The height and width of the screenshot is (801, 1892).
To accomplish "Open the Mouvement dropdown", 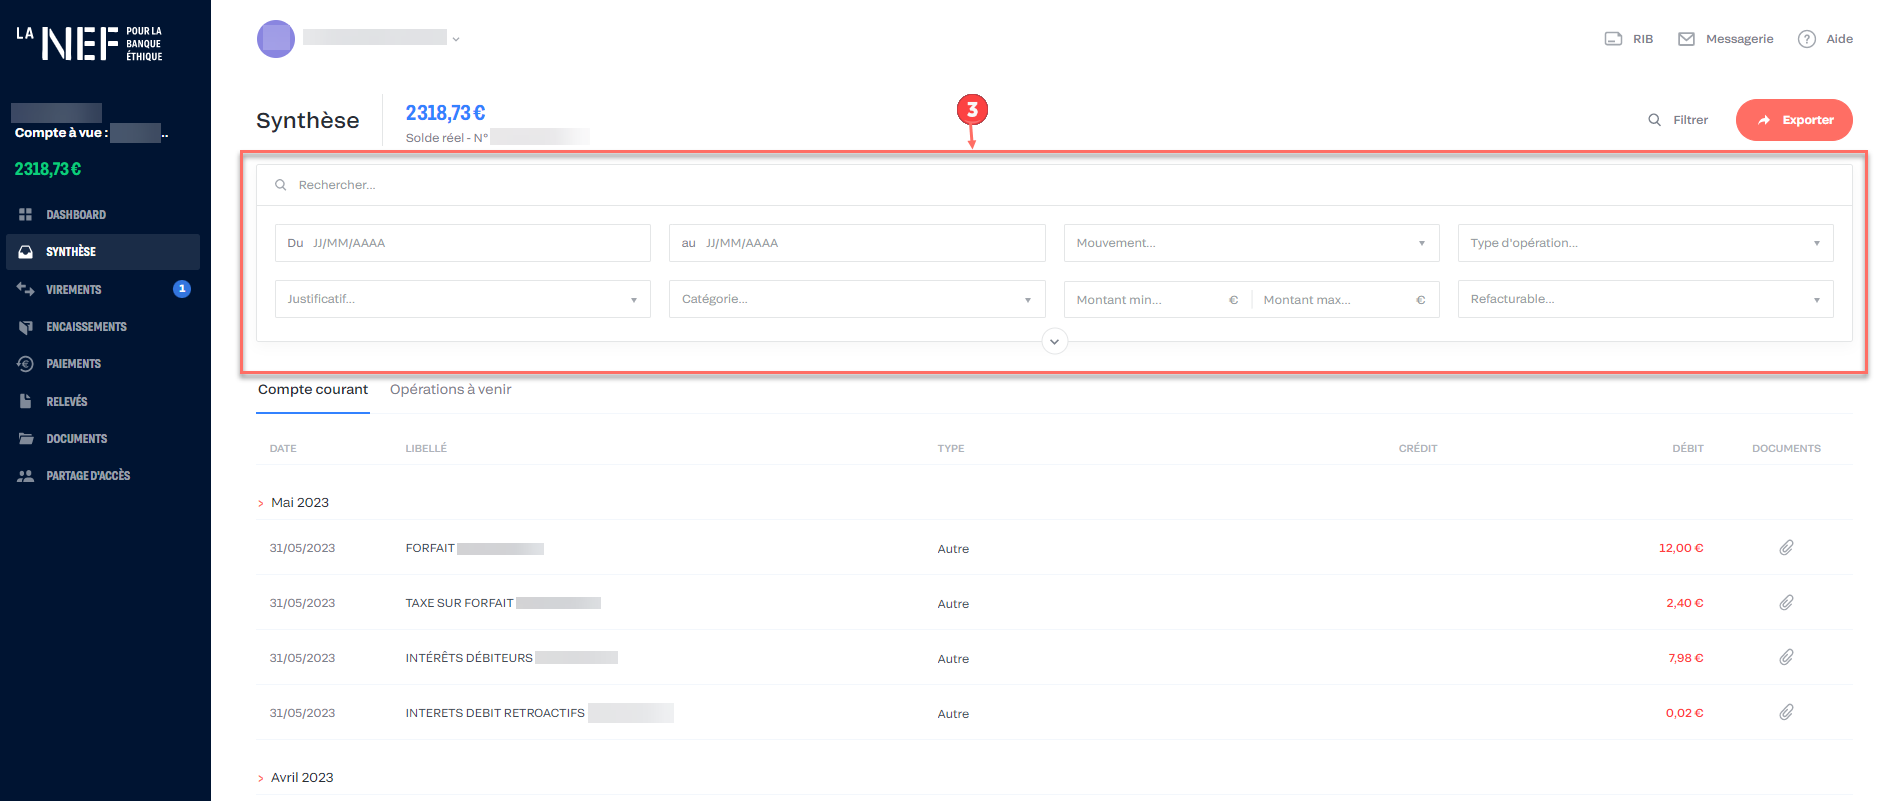I will pos(1250,243).
